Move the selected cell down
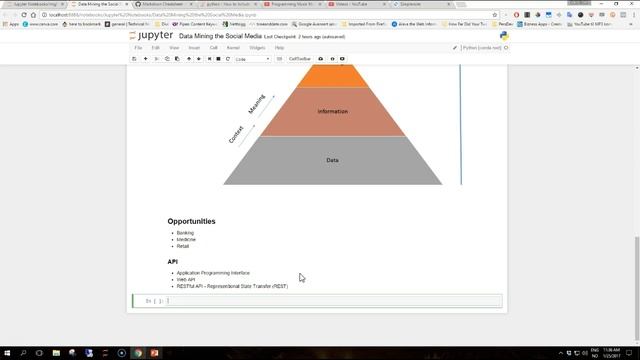This screenshot has height=360, width=640. 199,59
